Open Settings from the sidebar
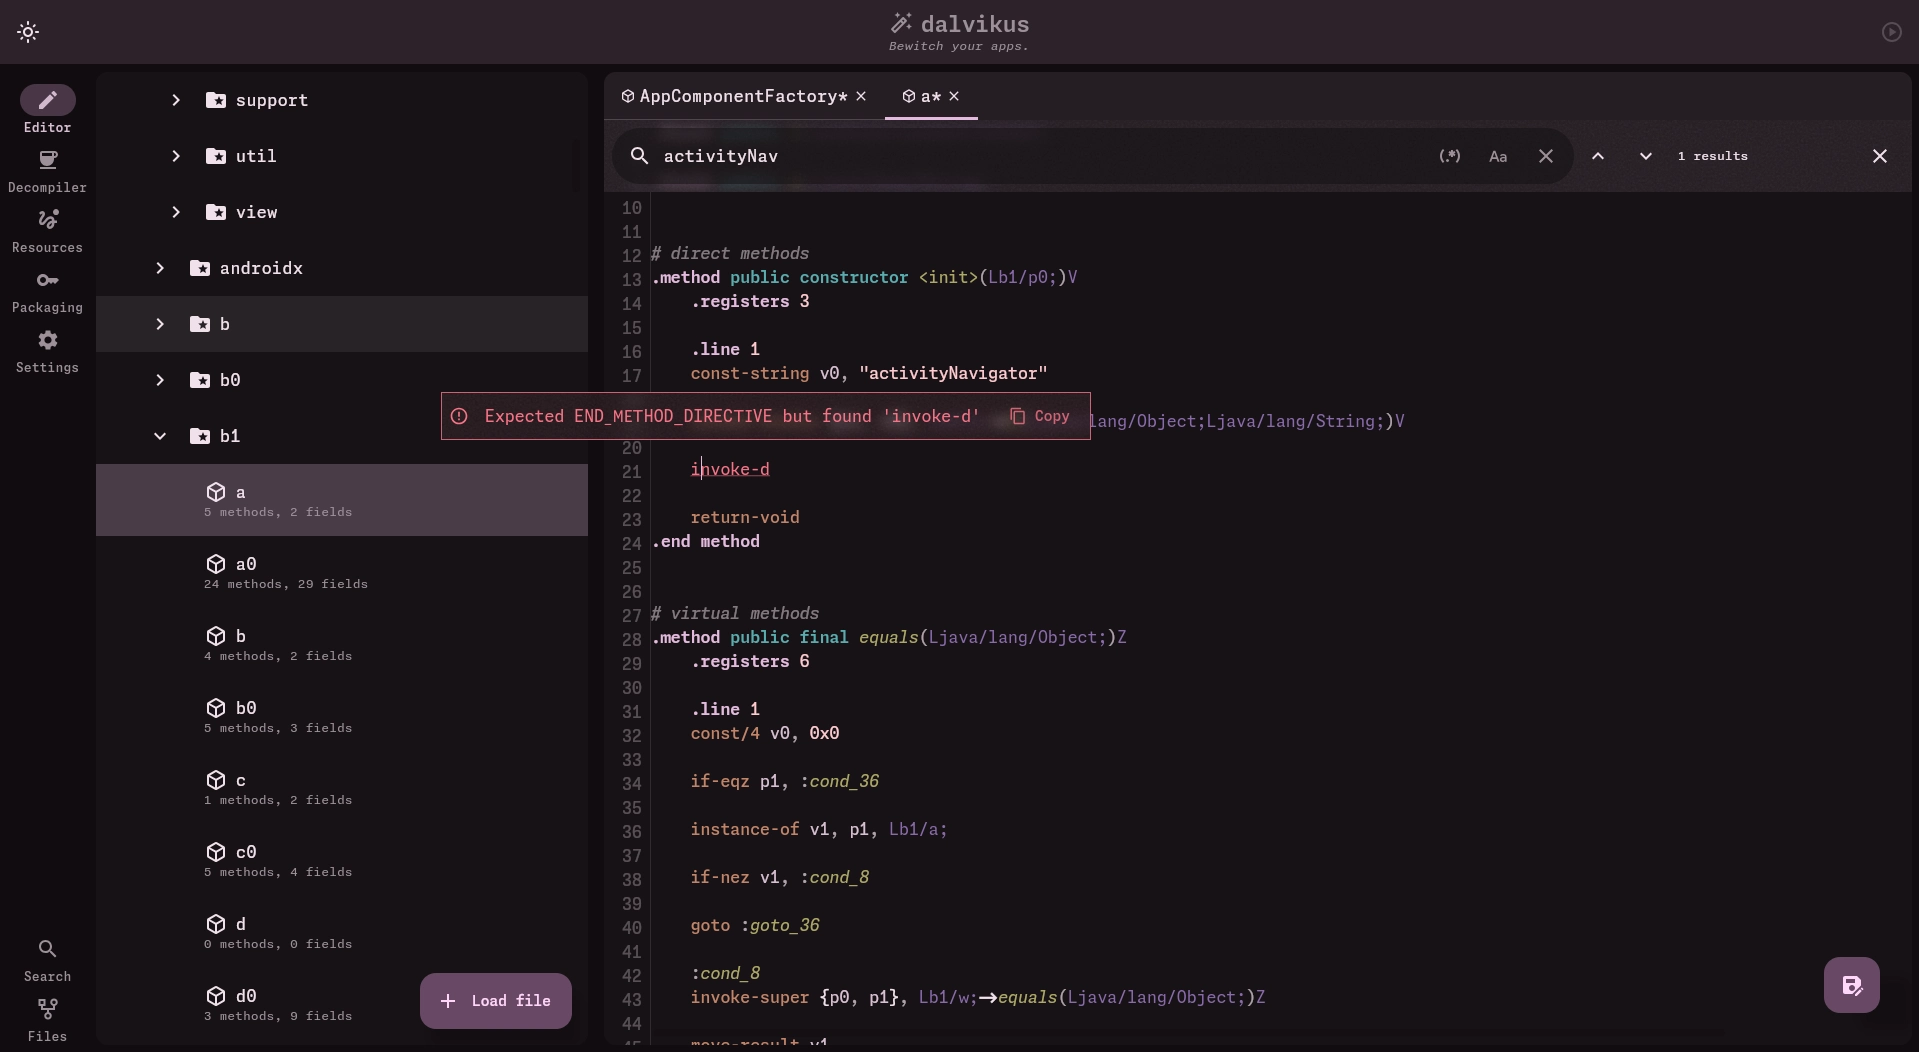 click(x=47, y=351)
